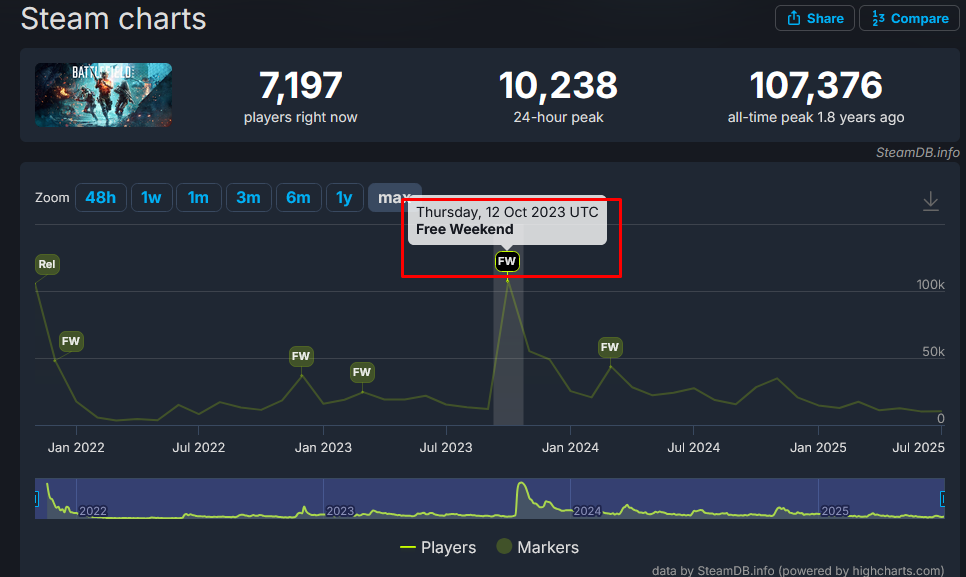Click the Battlefield game thumbnail
This screenshot has height=577, width=966.
104,95
